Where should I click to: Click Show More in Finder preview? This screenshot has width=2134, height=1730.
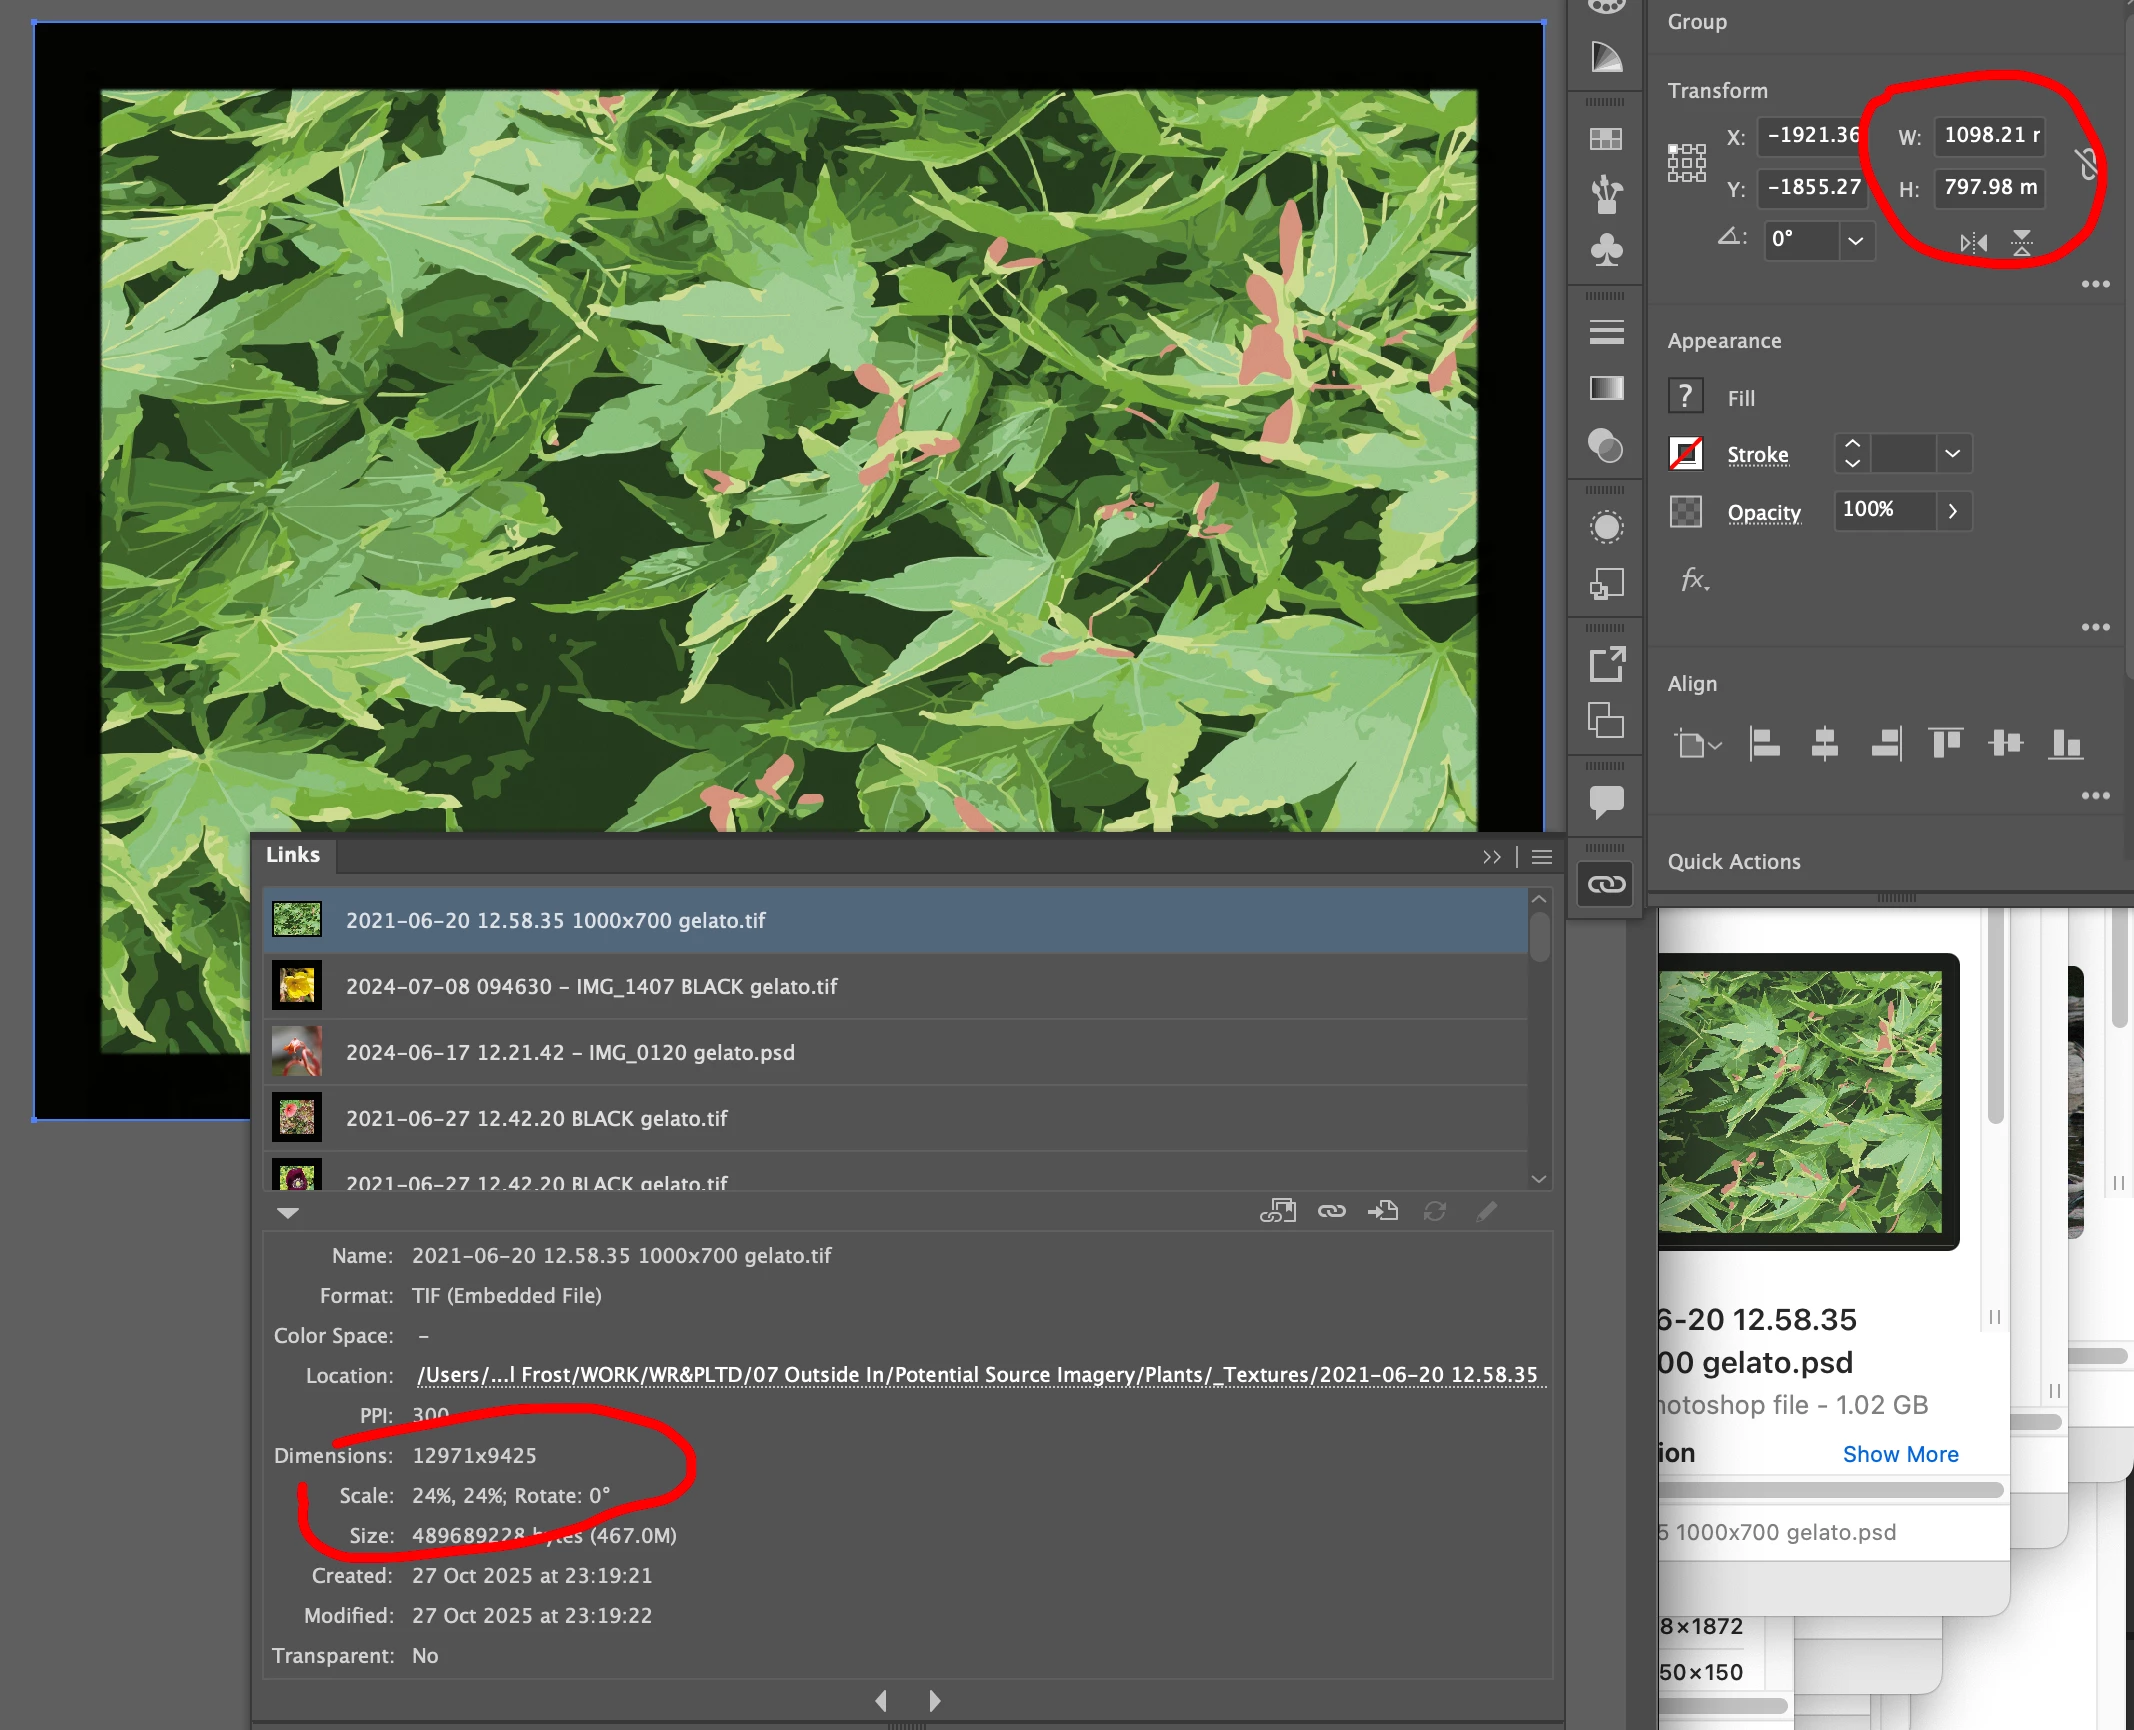click(x=1900, y=1454)
